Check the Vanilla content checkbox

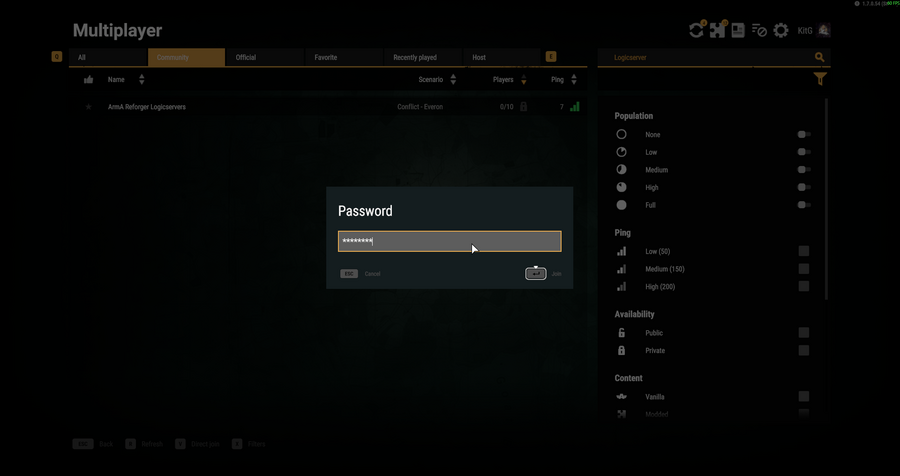(x=804, y=396)
